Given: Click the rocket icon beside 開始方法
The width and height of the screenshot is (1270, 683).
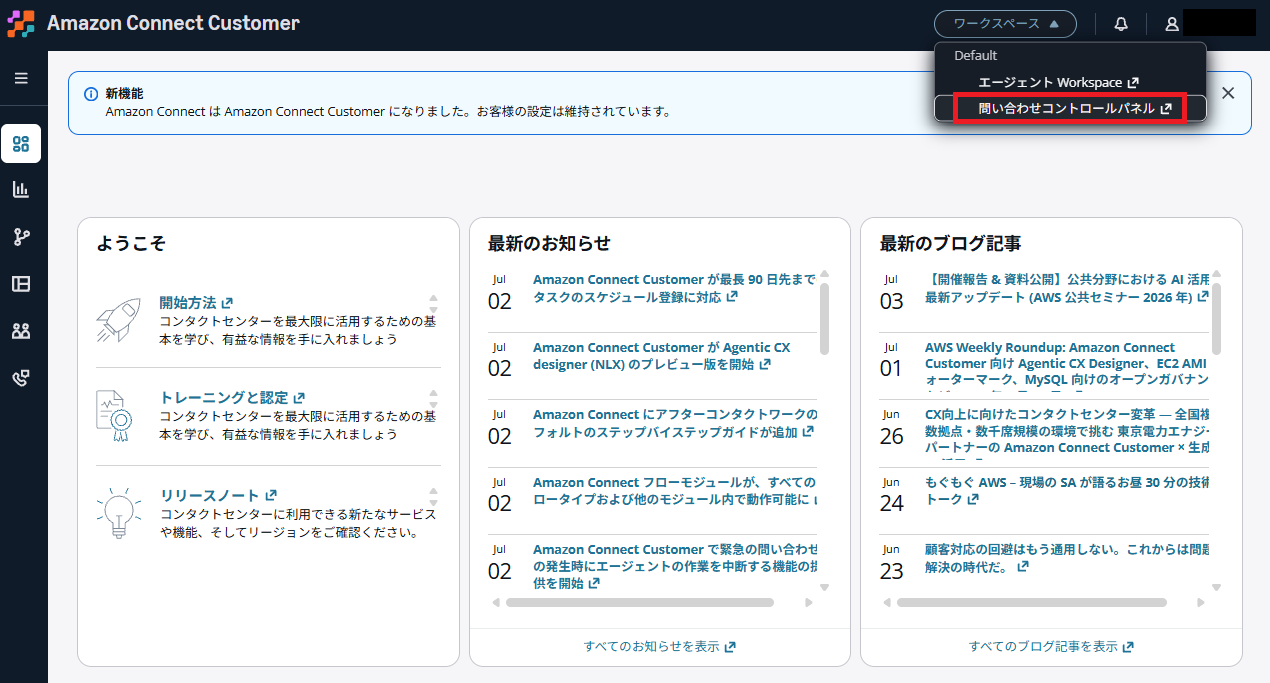Looking at the screenshot, I should tap(119, 318).
